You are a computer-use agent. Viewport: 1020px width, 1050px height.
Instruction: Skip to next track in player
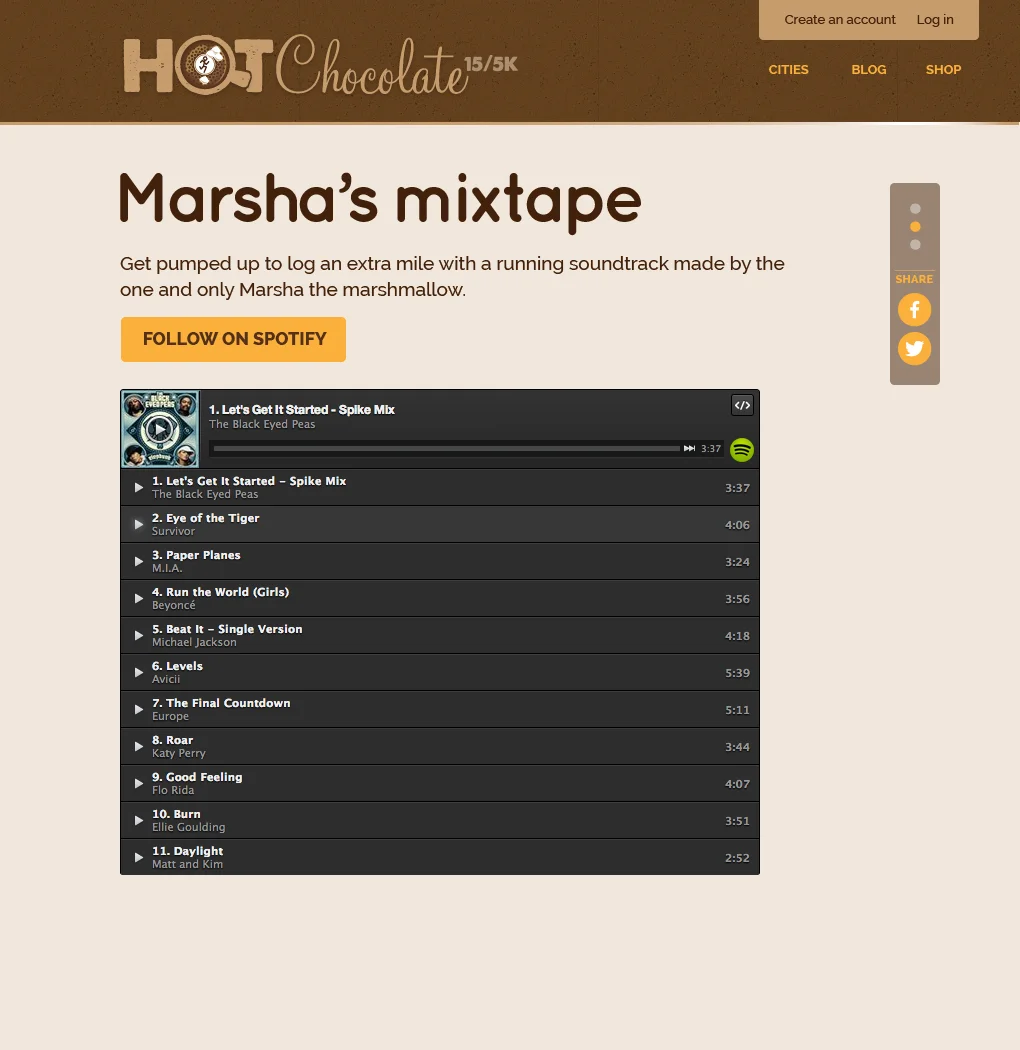point(689,449)
